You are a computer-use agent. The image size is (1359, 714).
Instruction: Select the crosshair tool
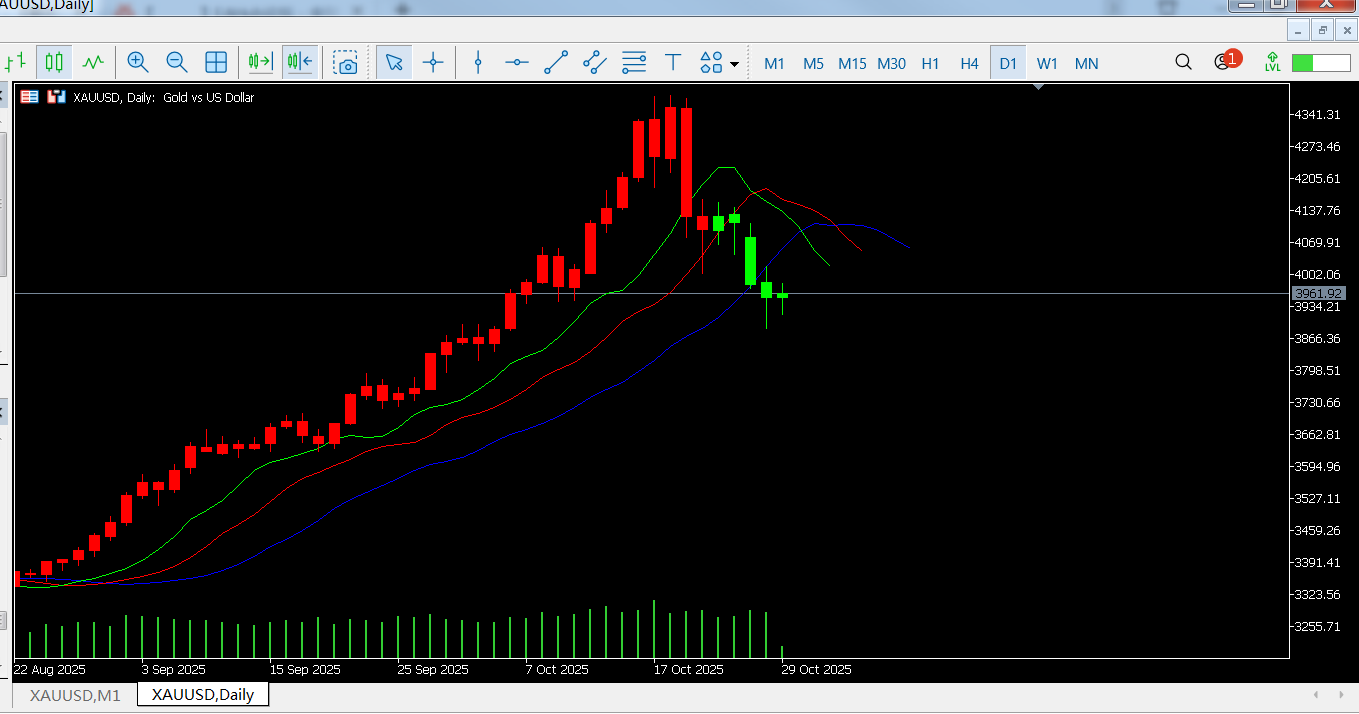[x=433, y=63]
